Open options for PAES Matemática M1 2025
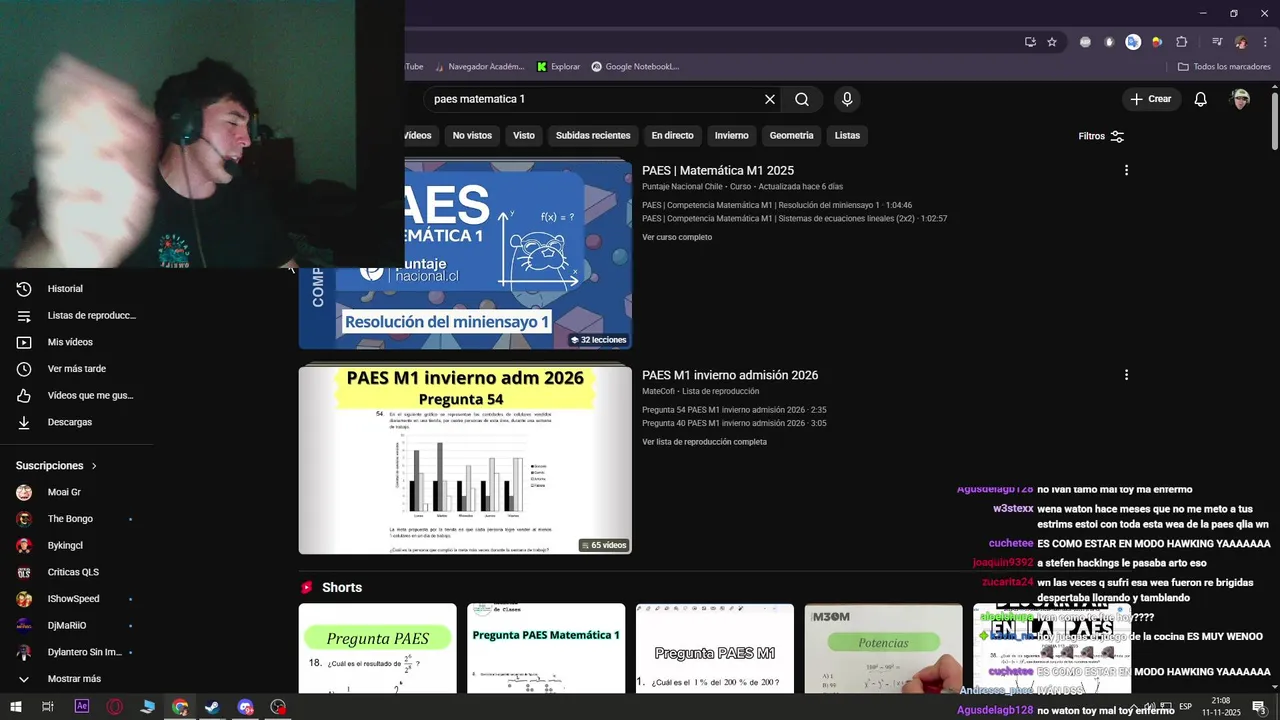The image size is (1280, 720). pyautogui.click(x=1126, y=170)
